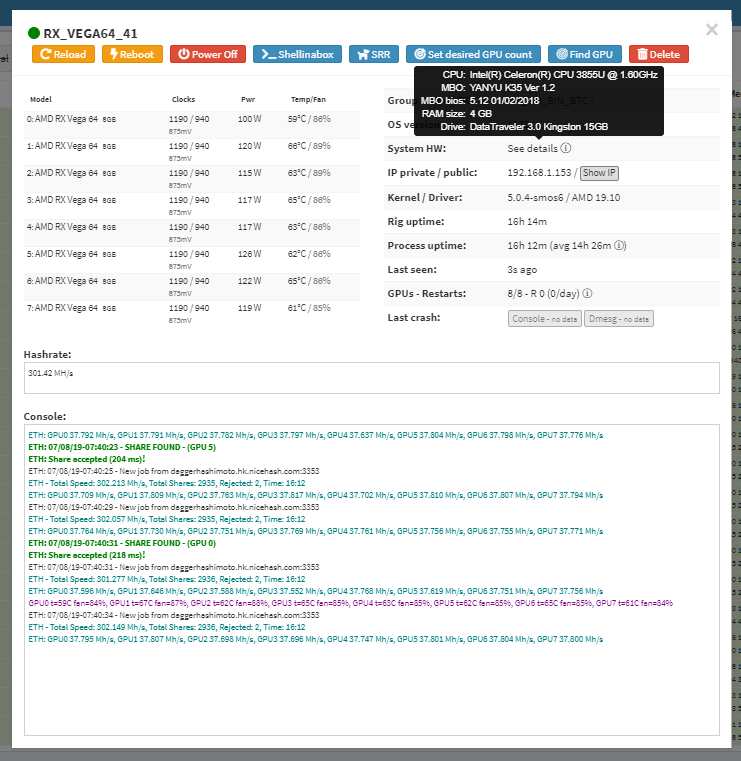741x761 pixels.
Task: Select GPU row 2: AMD RX Vega 64
Action: coord(192,179)
